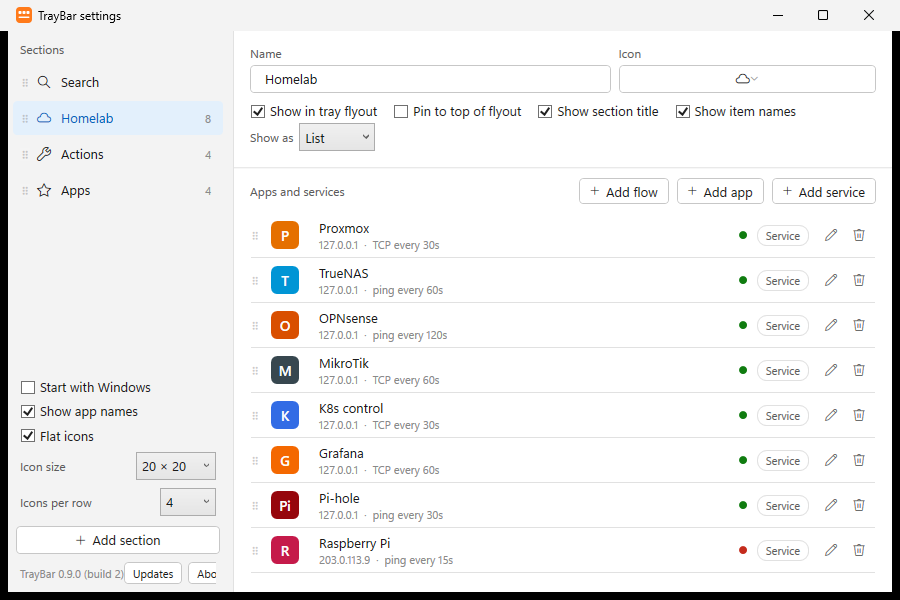Image resolution: width=900 pixels, height=600 pixels.
Task: Uncheck Show in tray flyout
Action: pyautogui.click(x=258, y=111)
